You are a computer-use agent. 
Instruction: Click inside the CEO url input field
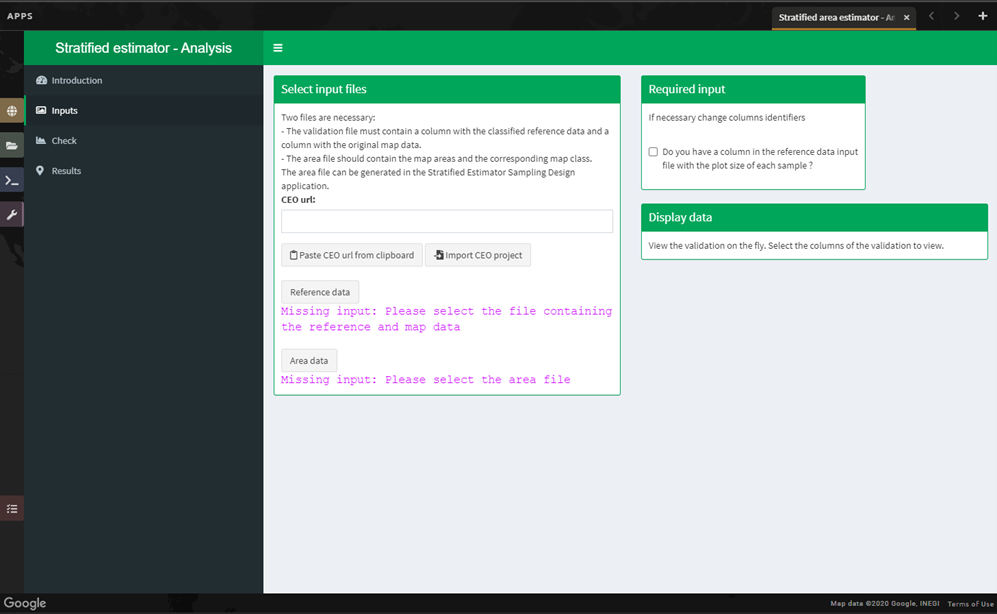[446, 221]
